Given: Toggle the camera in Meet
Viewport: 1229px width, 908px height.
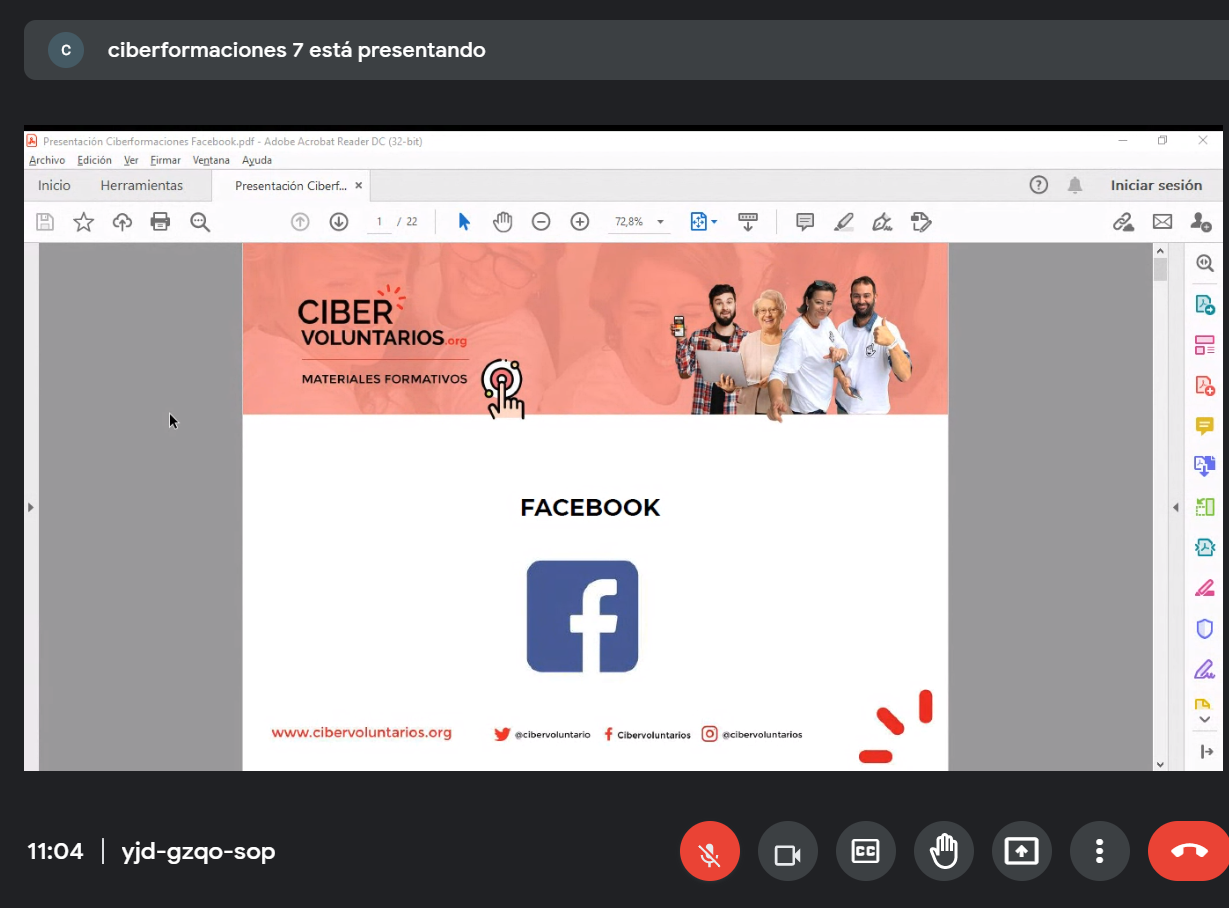Looking at the screenshot, I should 788,853.
